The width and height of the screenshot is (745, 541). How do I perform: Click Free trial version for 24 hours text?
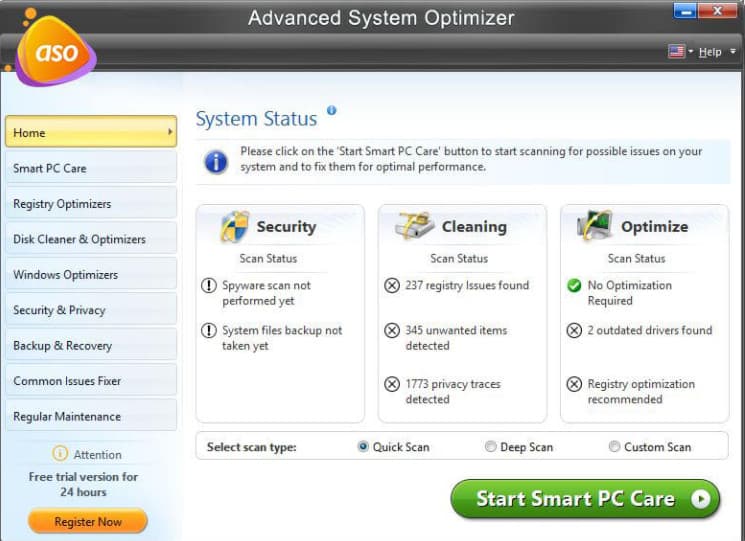coord(83,484)
